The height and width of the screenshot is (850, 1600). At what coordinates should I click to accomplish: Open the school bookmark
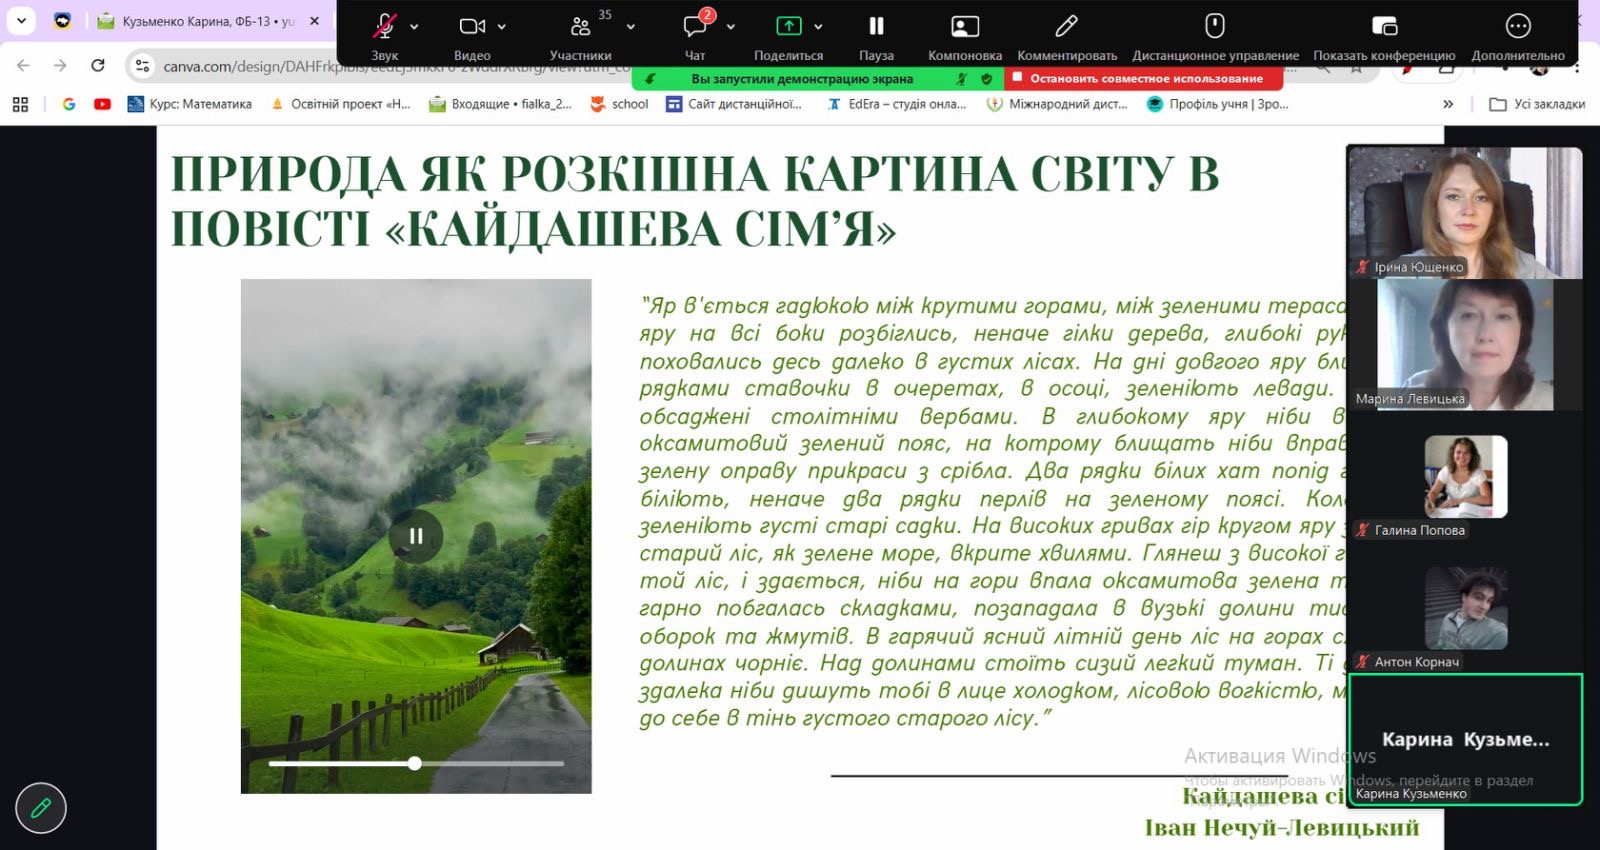pyautogui.click(x=619, y=104)
